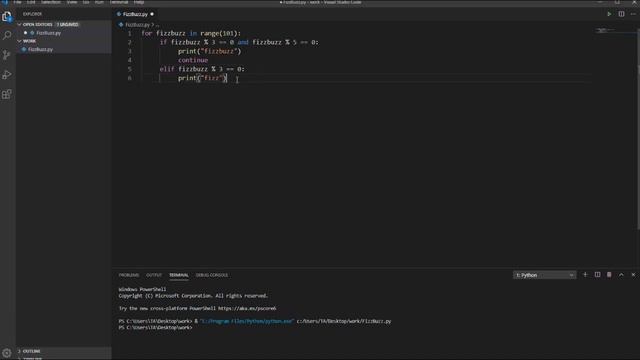Viewport: 640px width, 360px height.
Task: Collapse the WORK folder section
Action: click(19, 41)
